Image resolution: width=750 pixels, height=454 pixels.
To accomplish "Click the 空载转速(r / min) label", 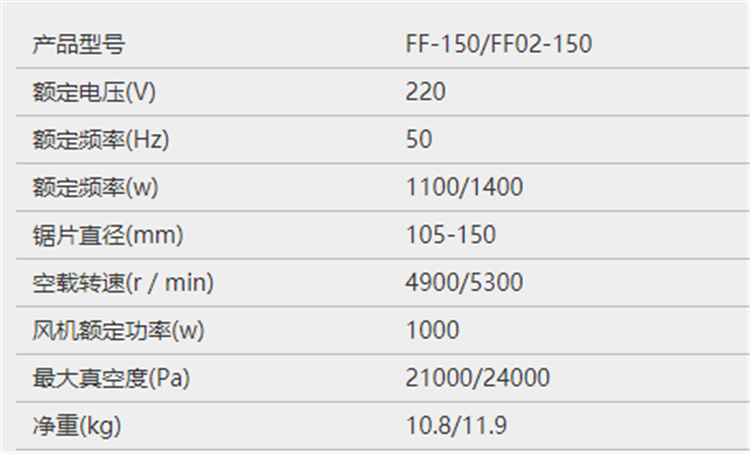I will point(123,283).
